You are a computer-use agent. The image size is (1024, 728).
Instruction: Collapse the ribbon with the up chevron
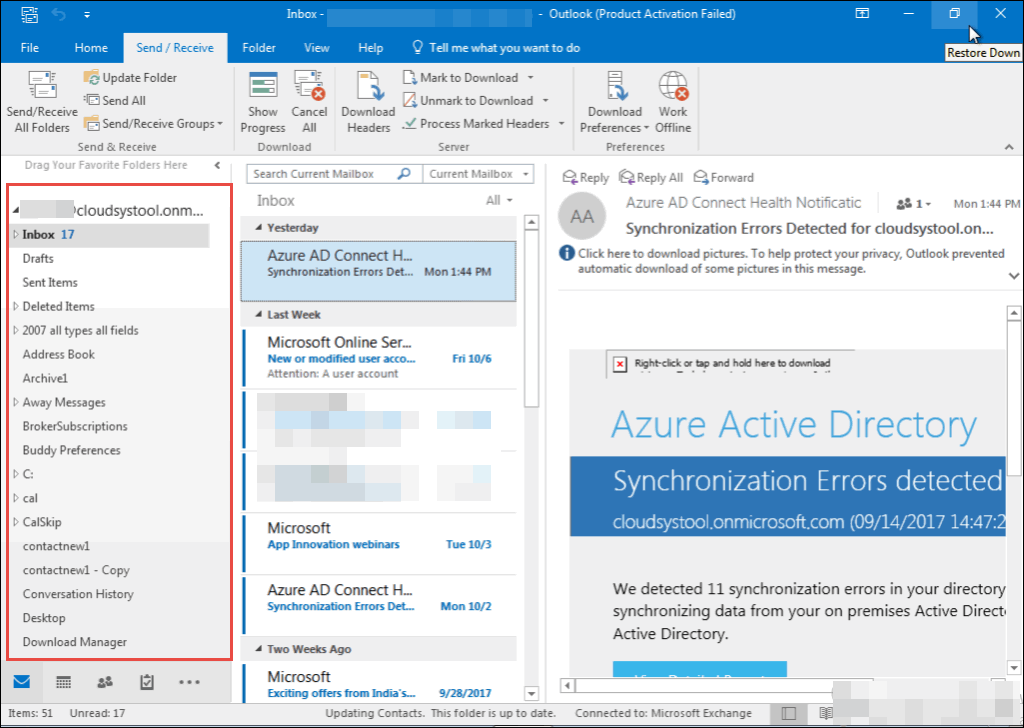(x=1010, y=148)
